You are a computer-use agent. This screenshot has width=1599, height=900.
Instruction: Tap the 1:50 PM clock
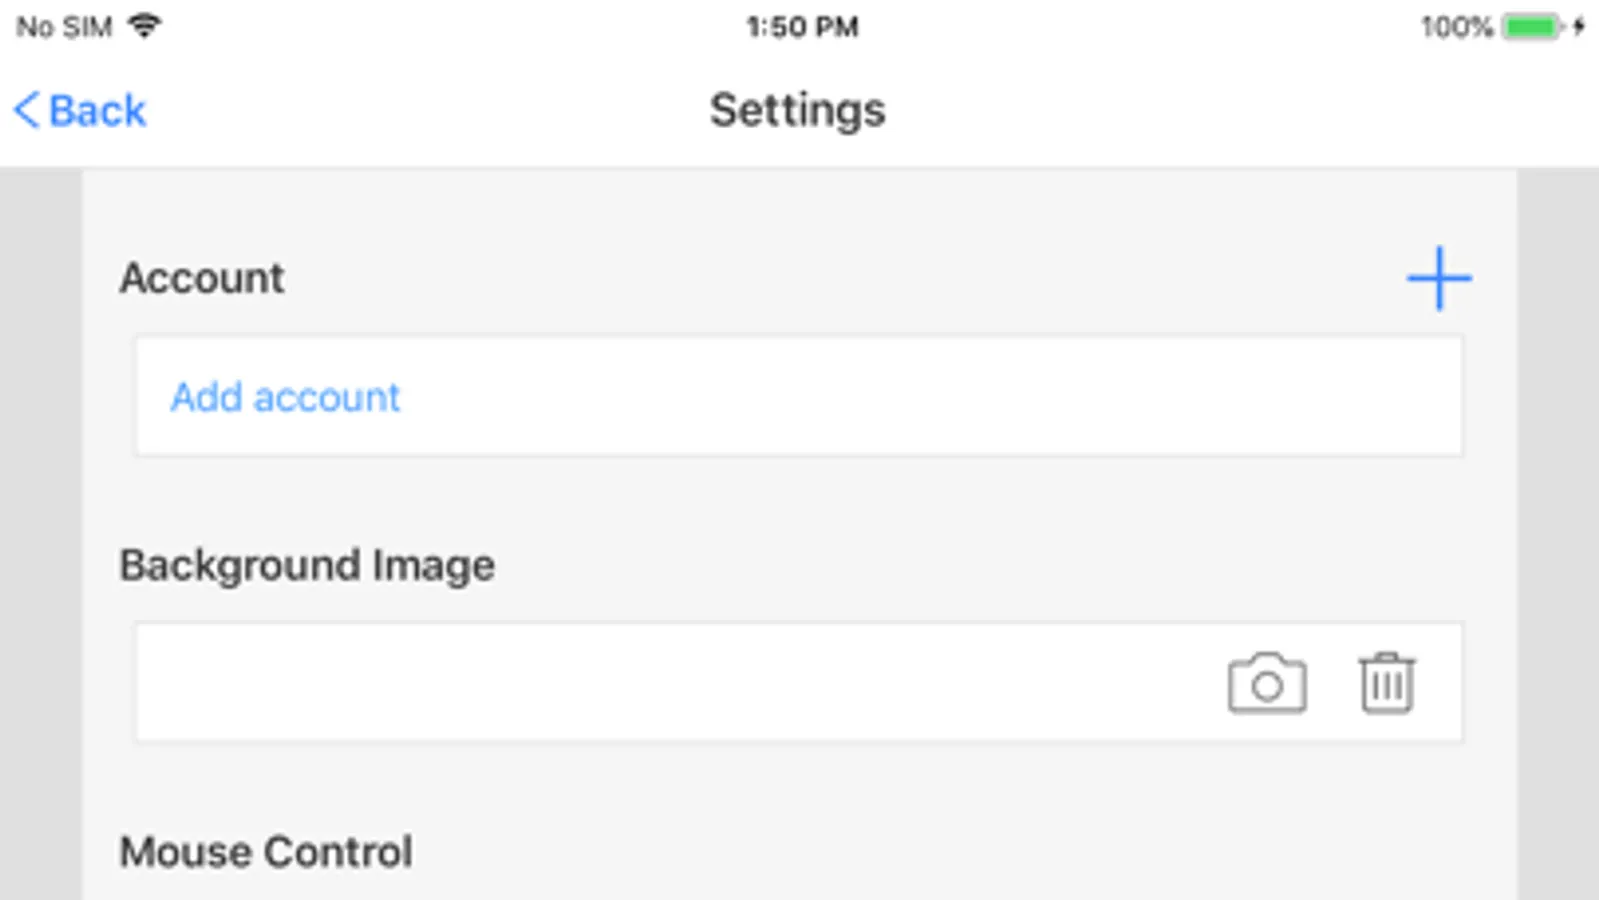[802, 26]
